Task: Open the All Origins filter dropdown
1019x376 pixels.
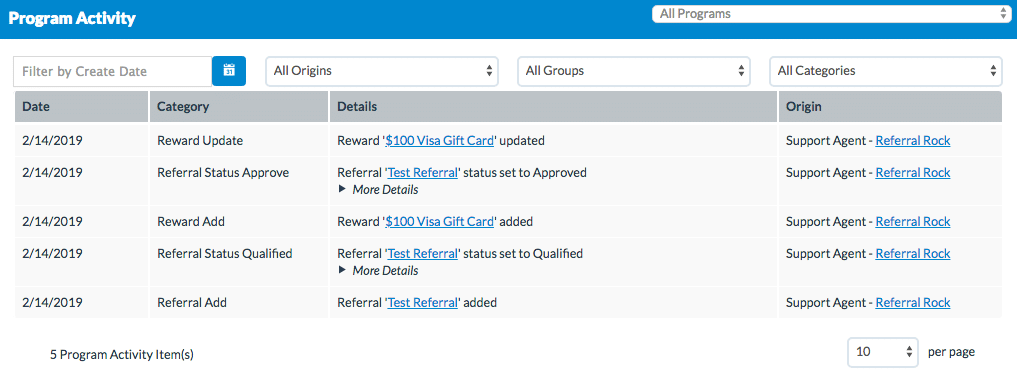Action: click(x=381, y=71)
